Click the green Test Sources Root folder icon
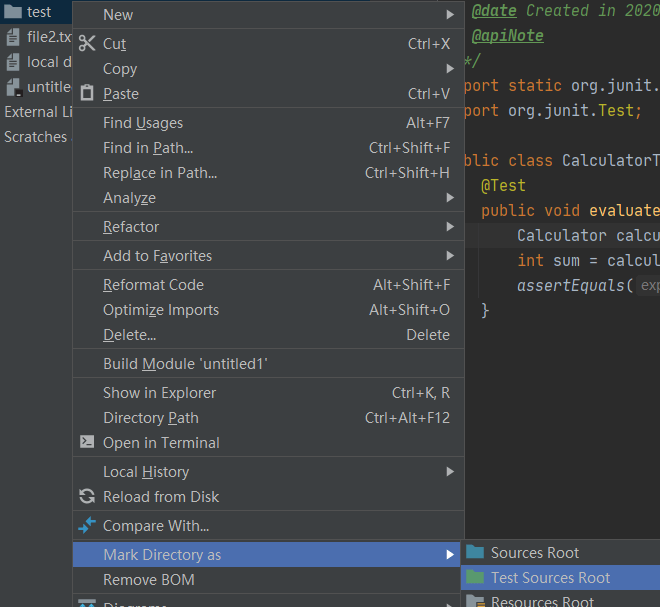 (475, 578)
